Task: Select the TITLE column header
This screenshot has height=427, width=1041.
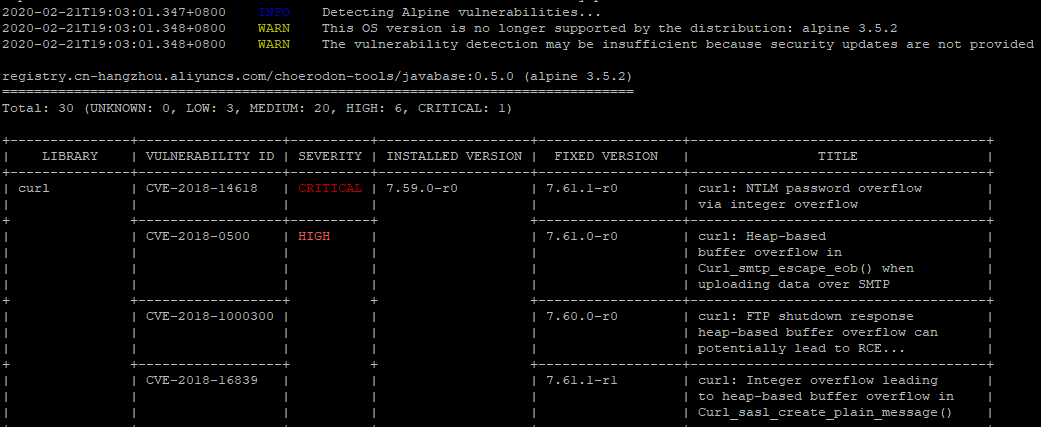Action: pyautogui.click(x=838, y=156)
